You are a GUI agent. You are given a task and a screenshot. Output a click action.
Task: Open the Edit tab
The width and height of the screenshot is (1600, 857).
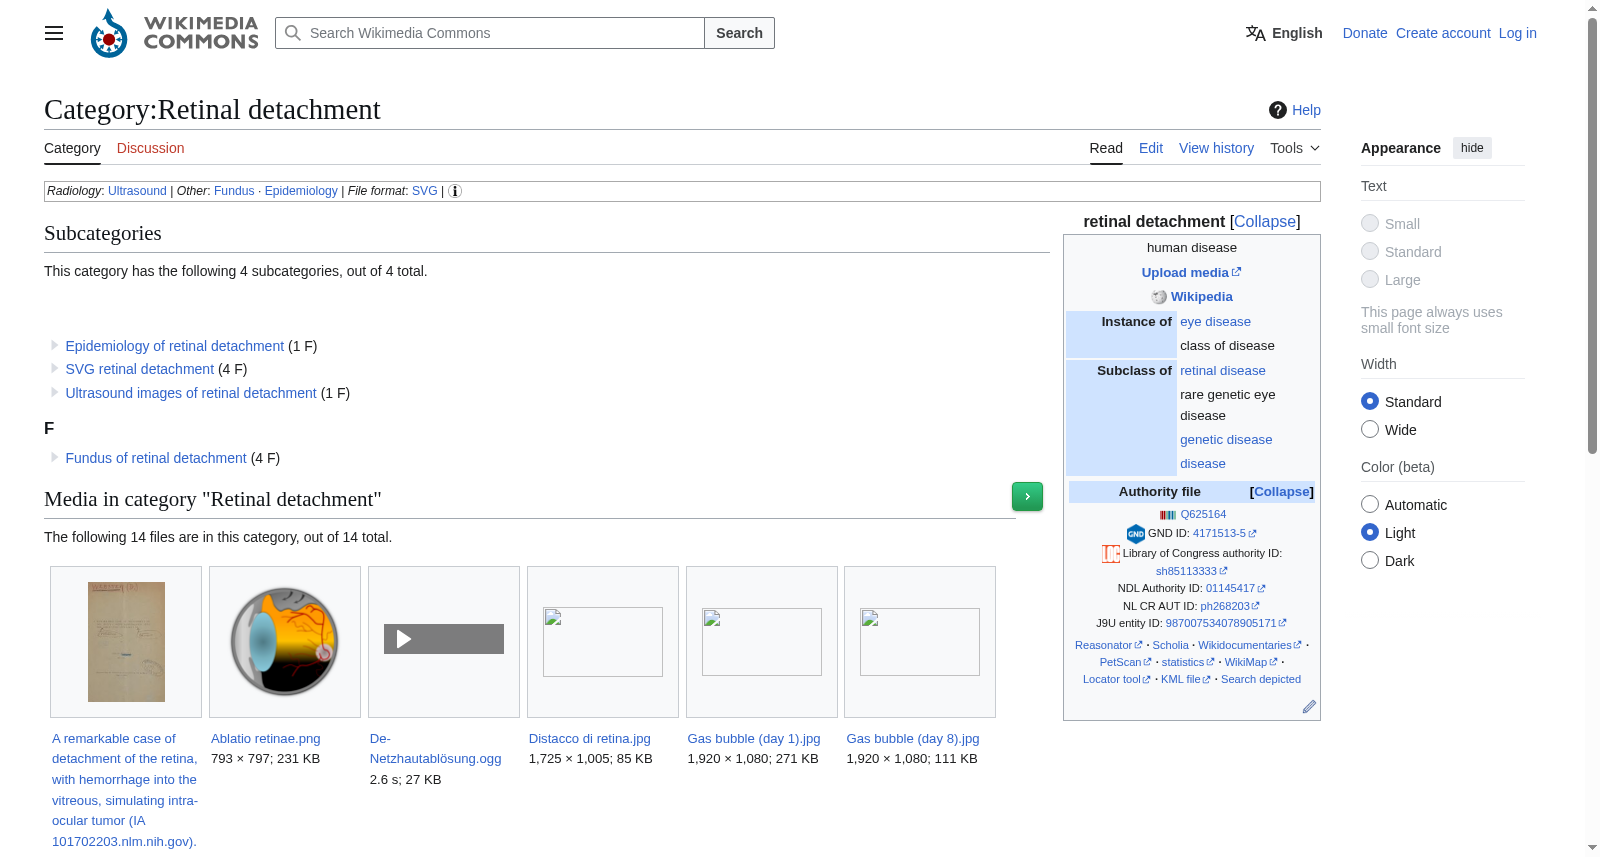coord(1151,148)
